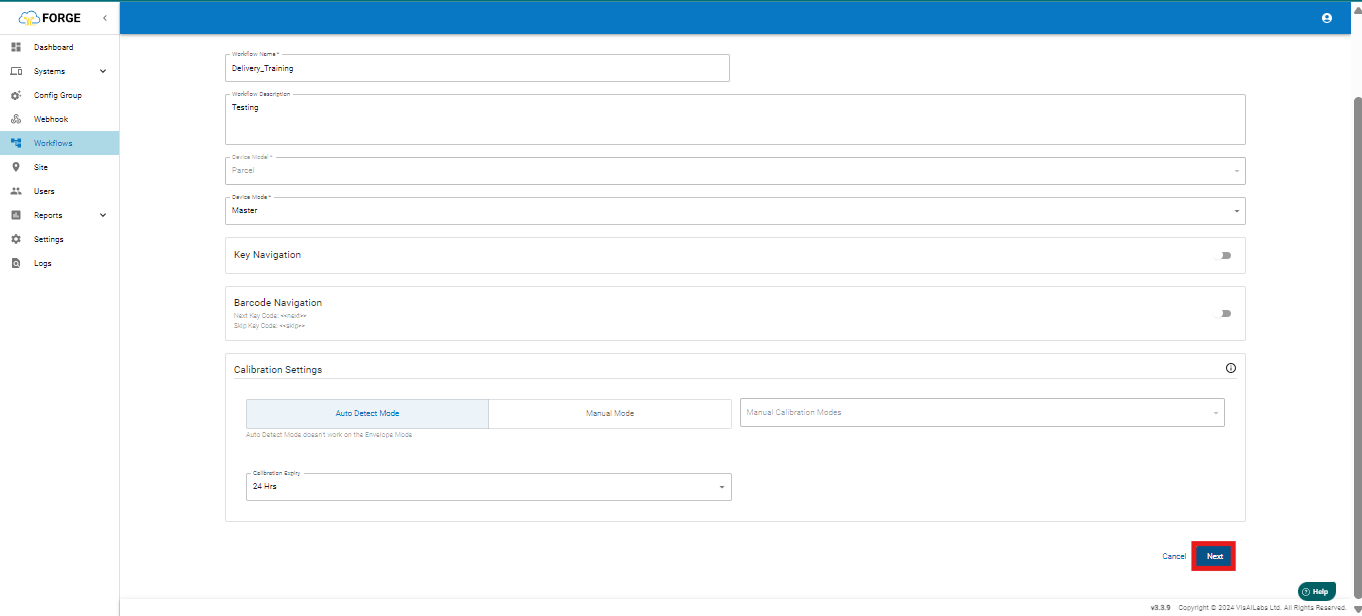Collapse the sidebar with the chevron arrow
Viewport: 1362px width, 616px height.
point(105,18)
